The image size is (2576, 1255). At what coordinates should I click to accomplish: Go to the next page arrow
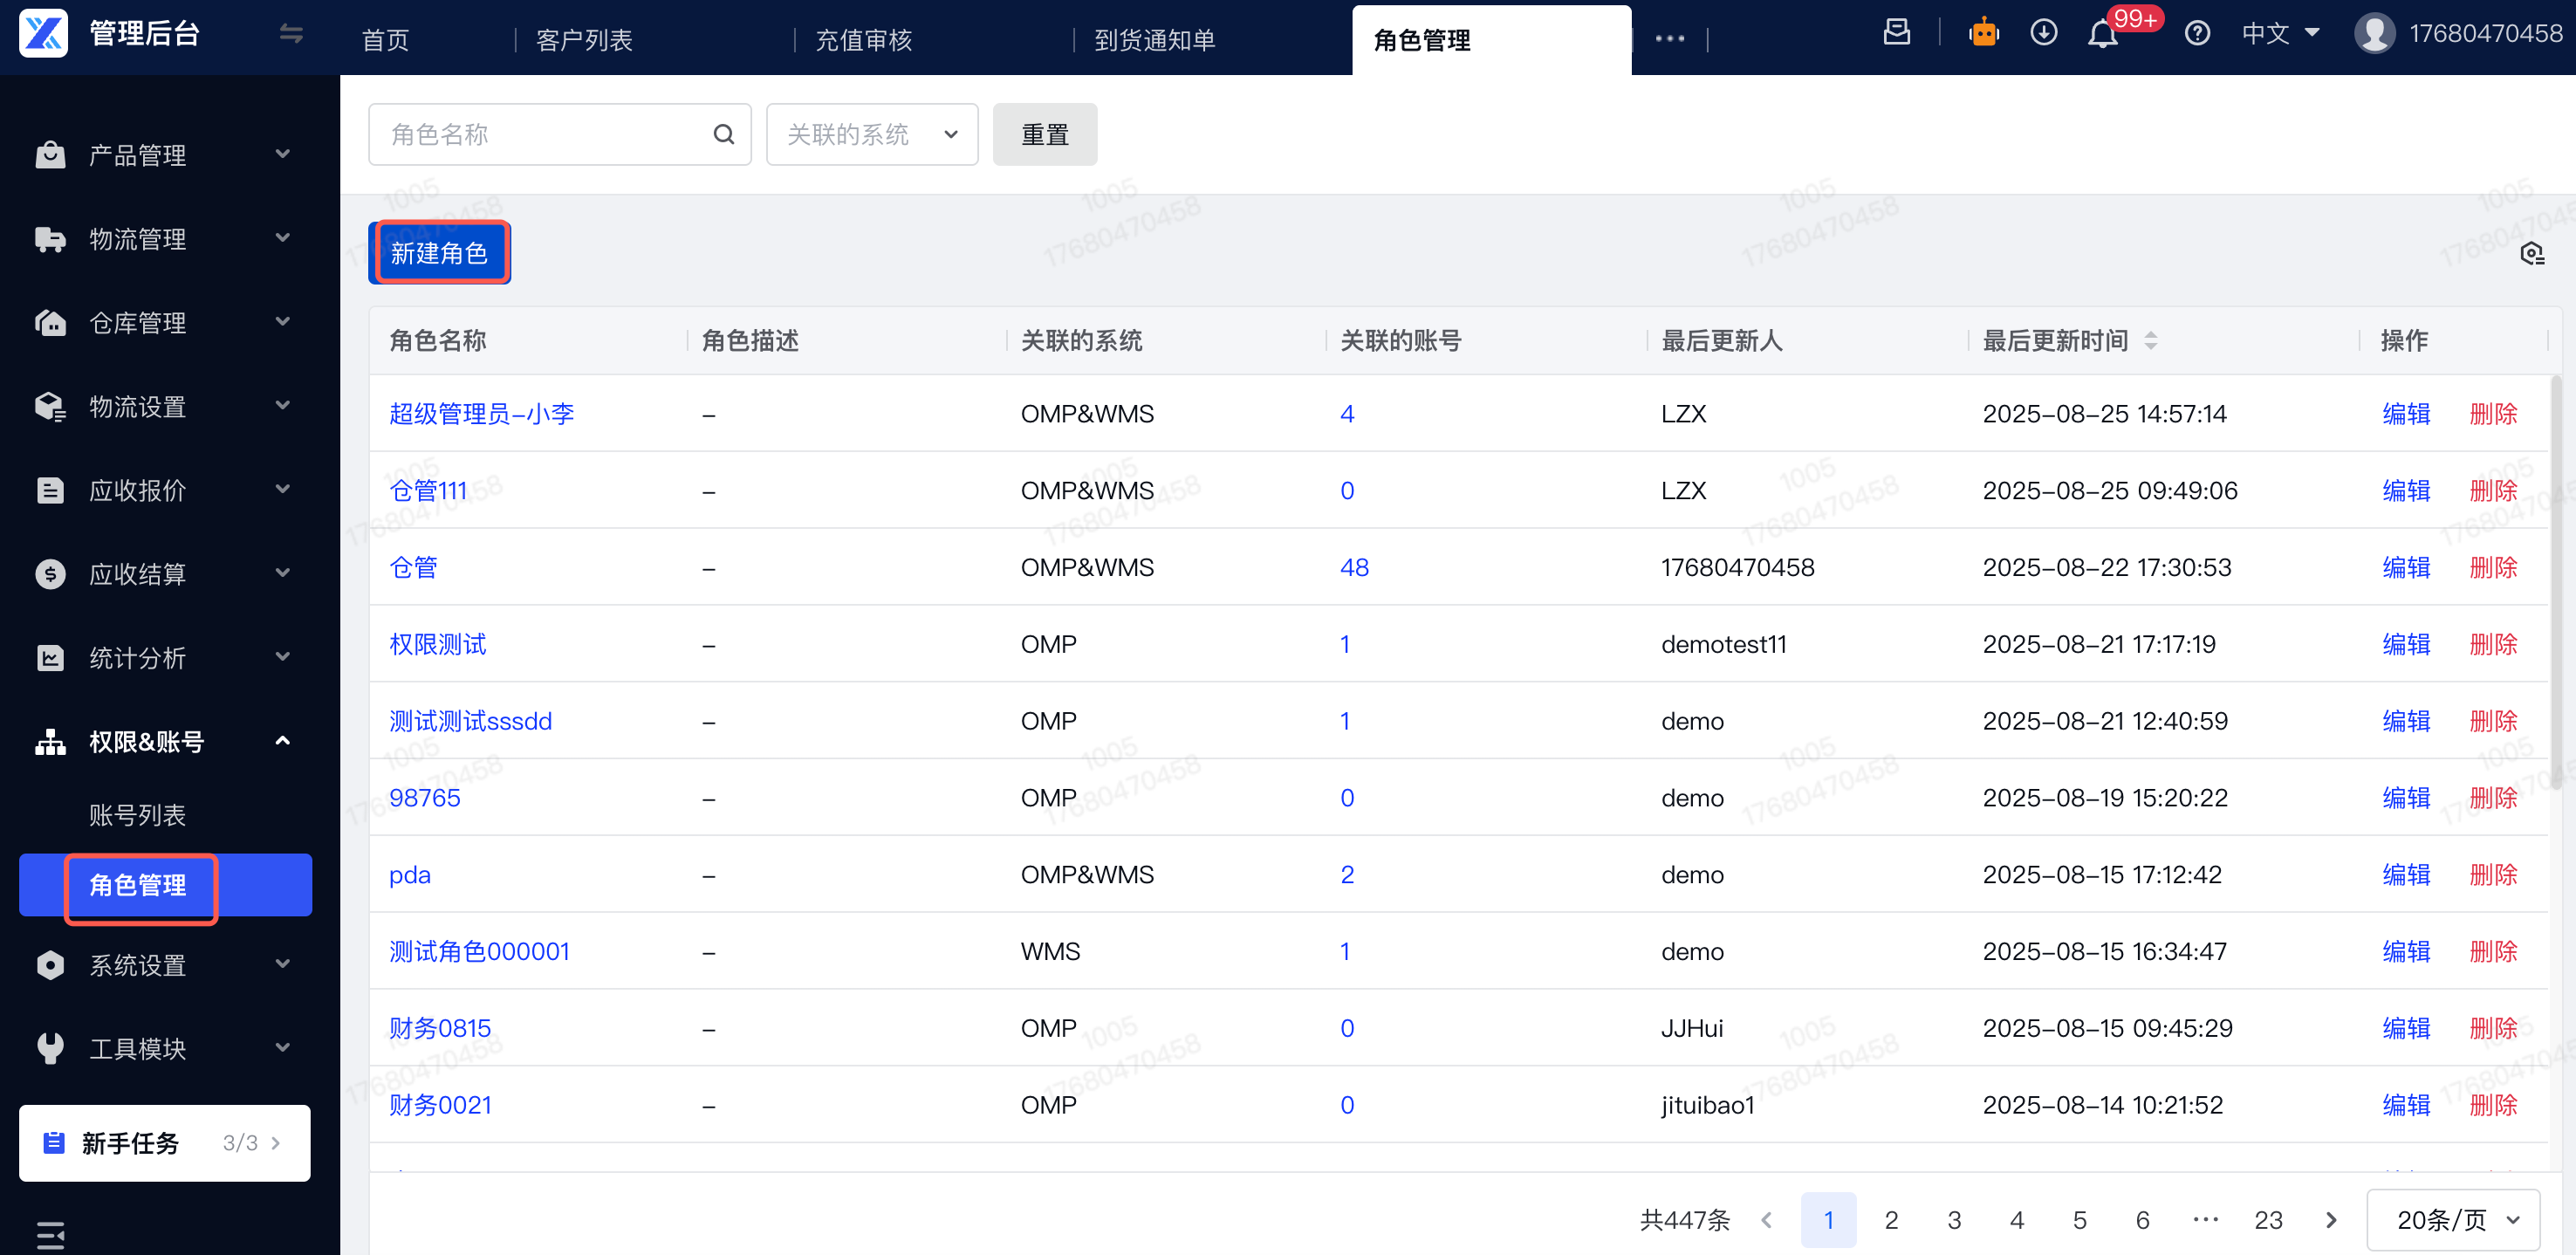pos(2332,1220)
